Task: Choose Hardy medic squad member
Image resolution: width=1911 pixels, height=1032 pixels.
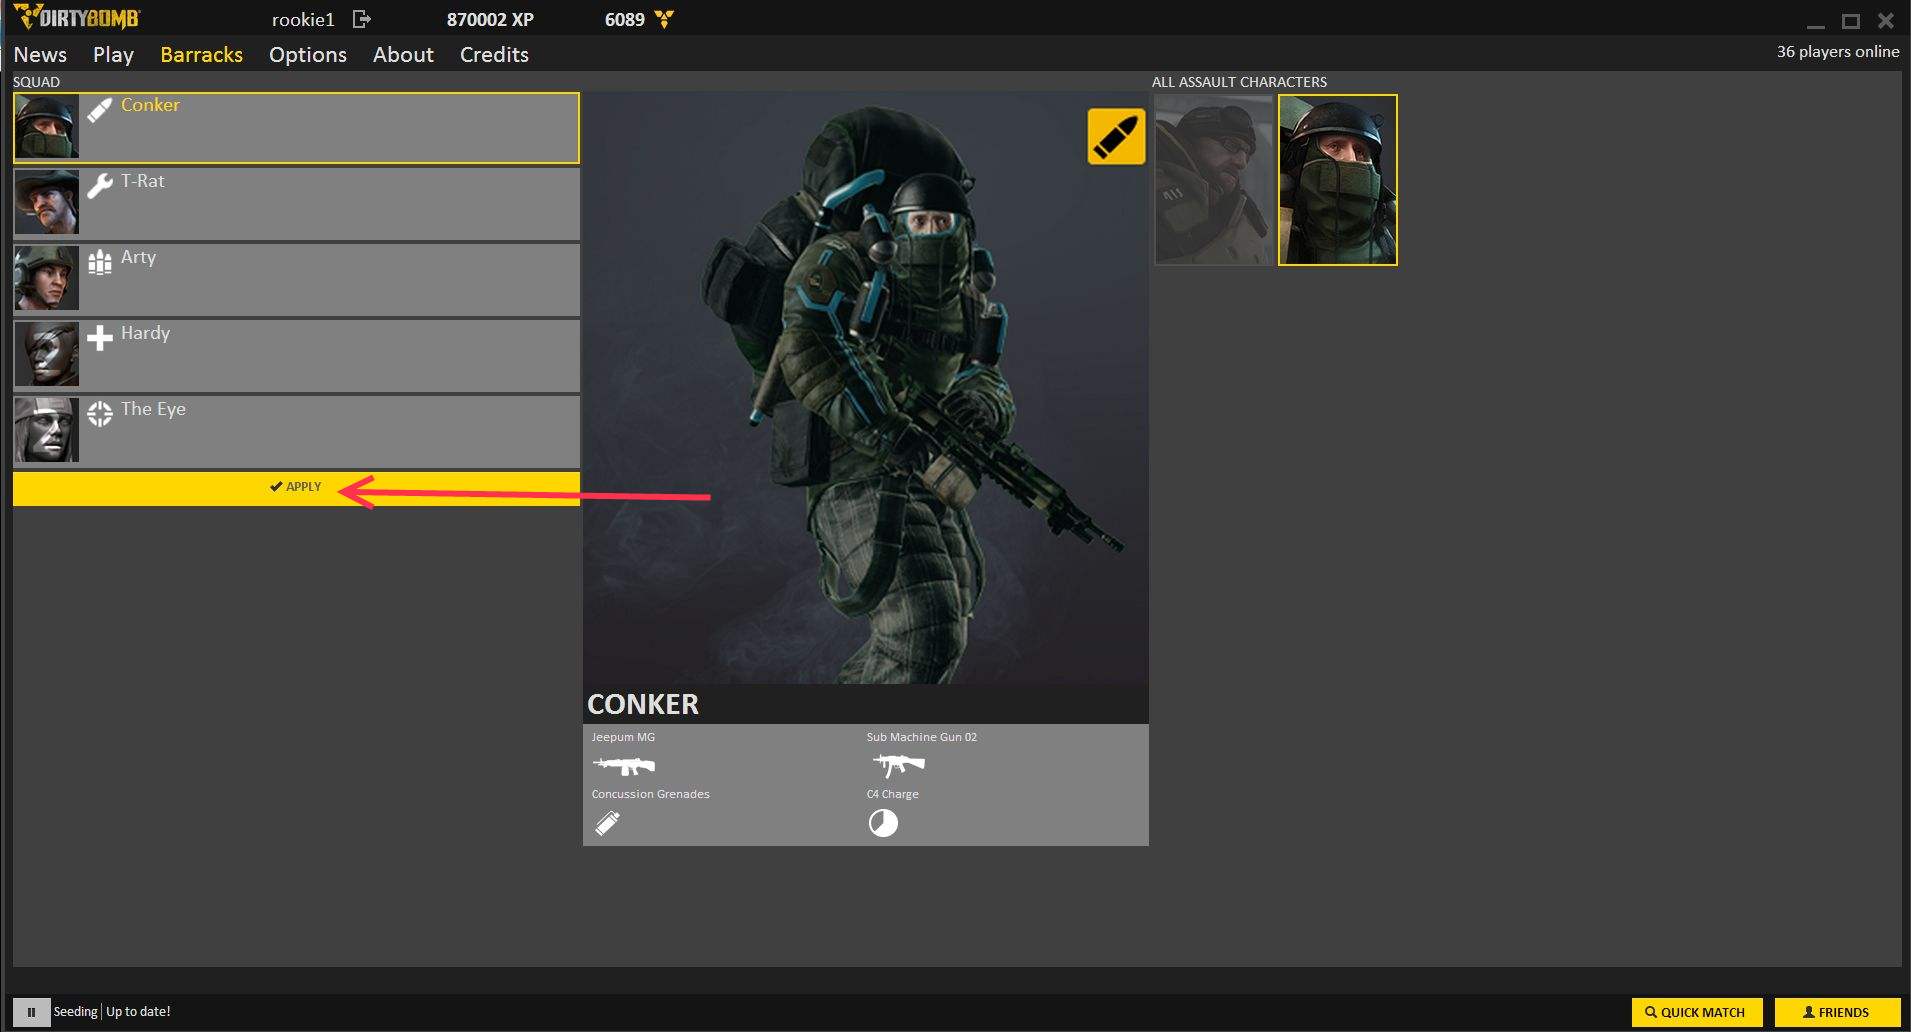Action: click(x=296, y=355)
